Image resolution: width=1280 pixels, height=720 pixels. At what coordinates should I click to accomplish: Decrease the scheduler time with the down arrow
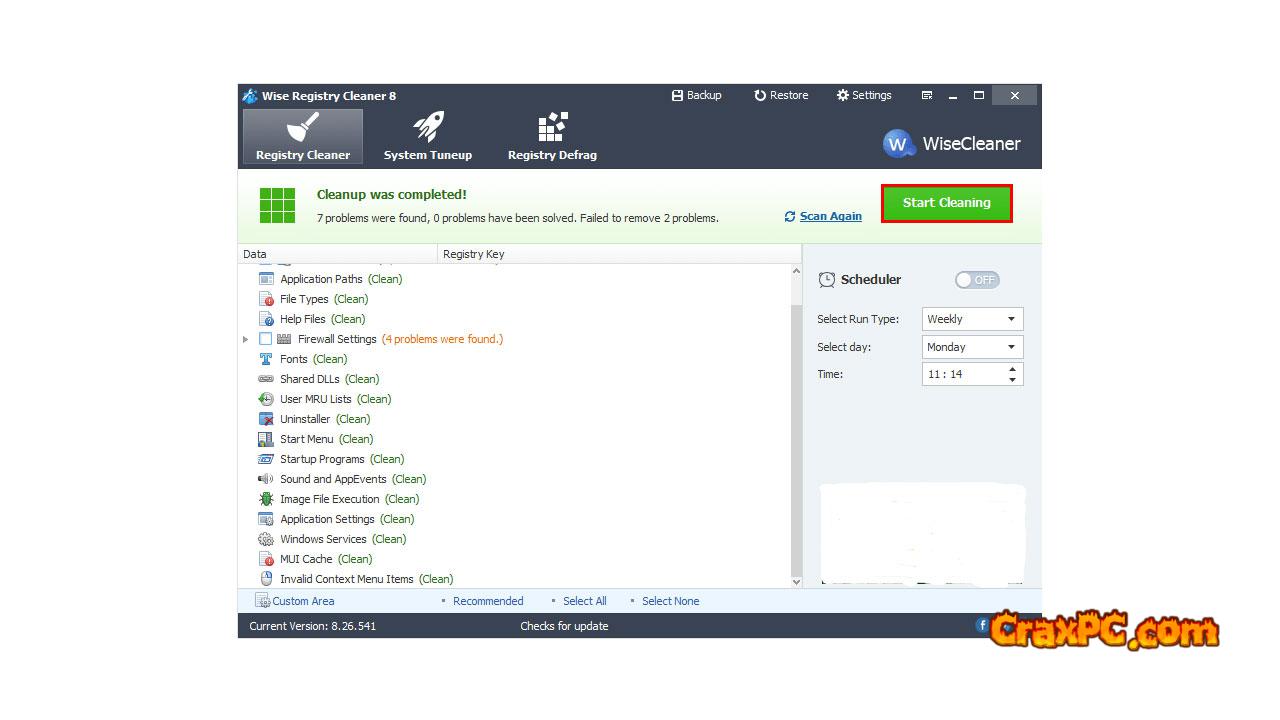tap(1012, 380)
